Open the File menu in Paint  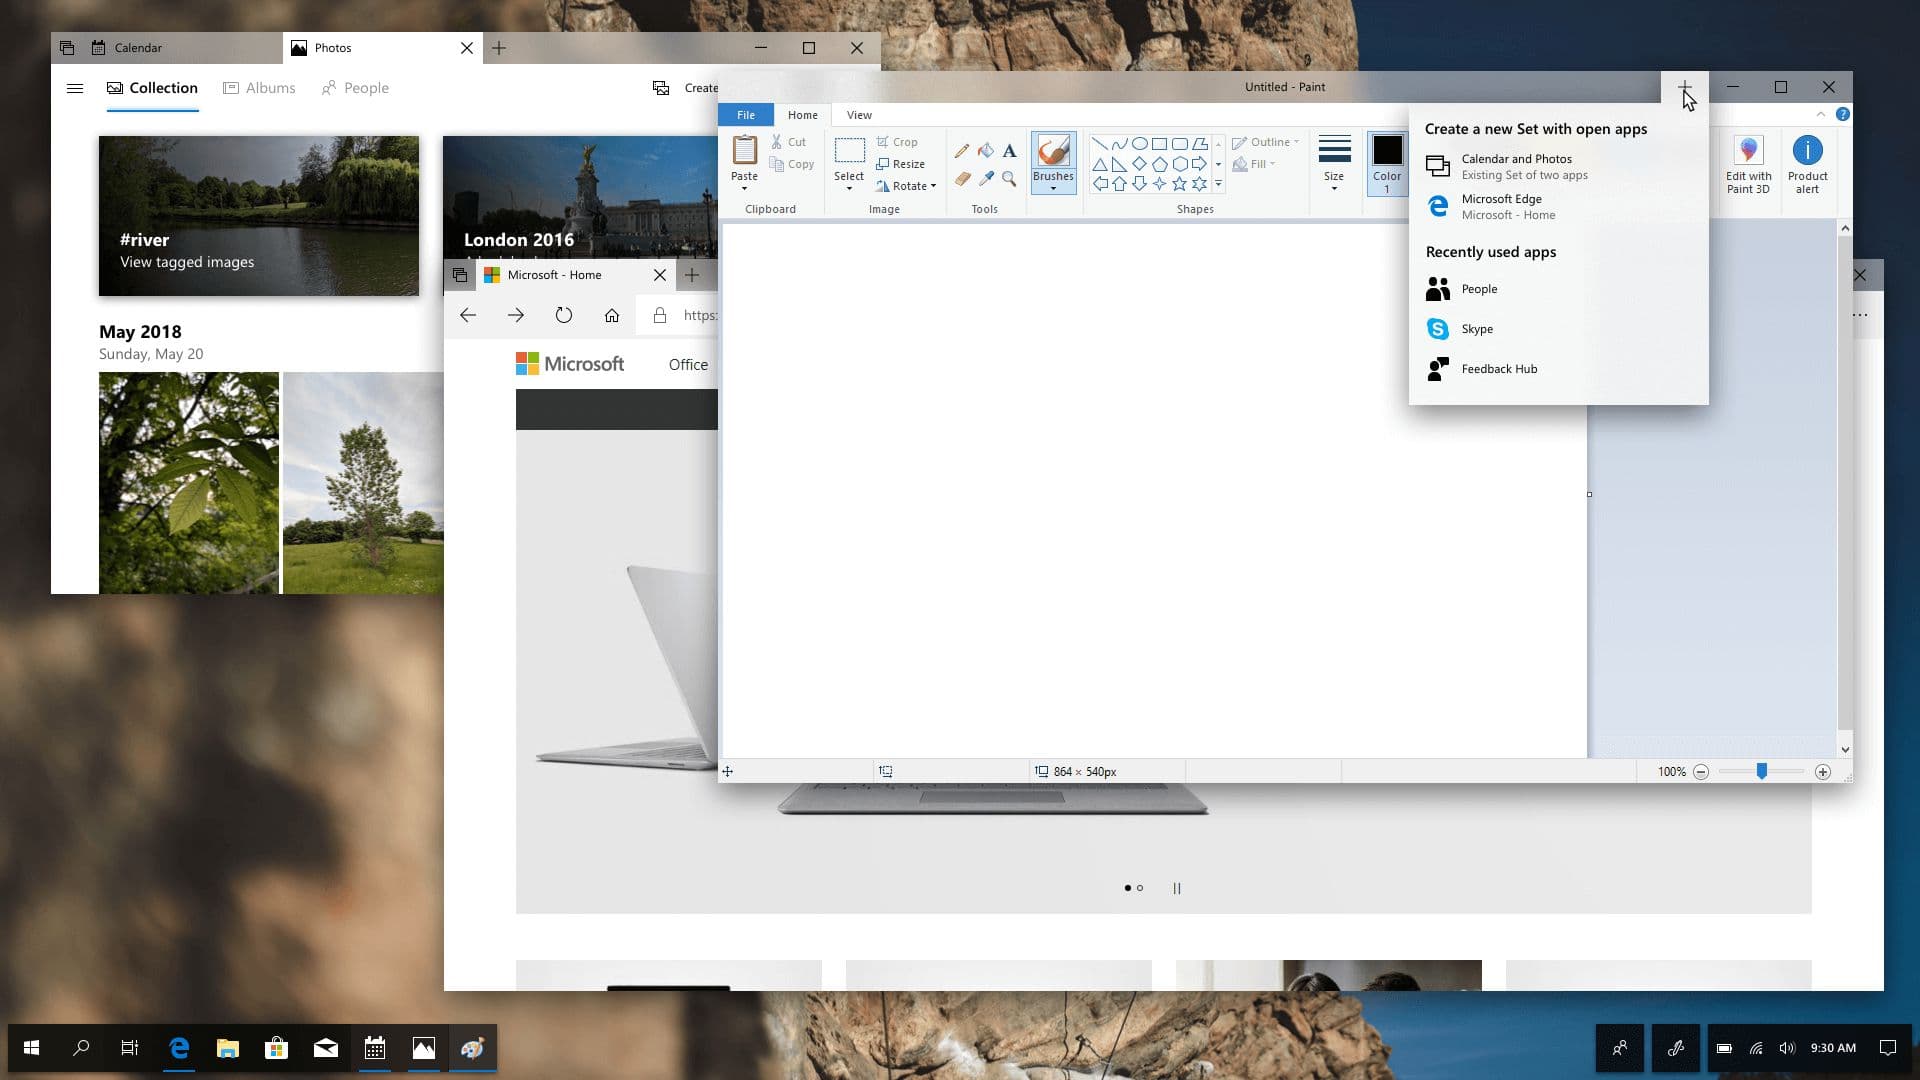[745, 114]
